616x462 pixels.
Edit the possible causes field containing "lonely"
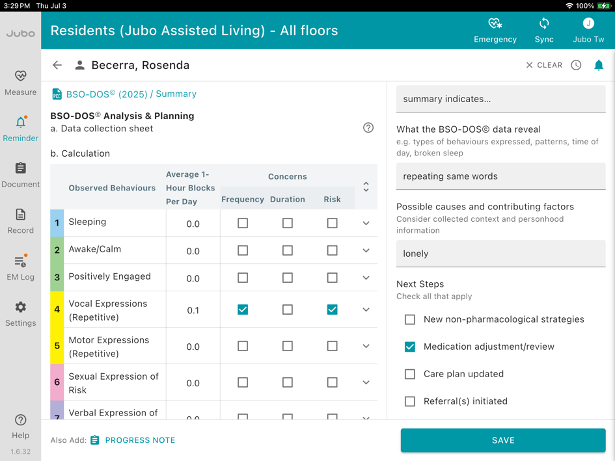tap(501, 254)
